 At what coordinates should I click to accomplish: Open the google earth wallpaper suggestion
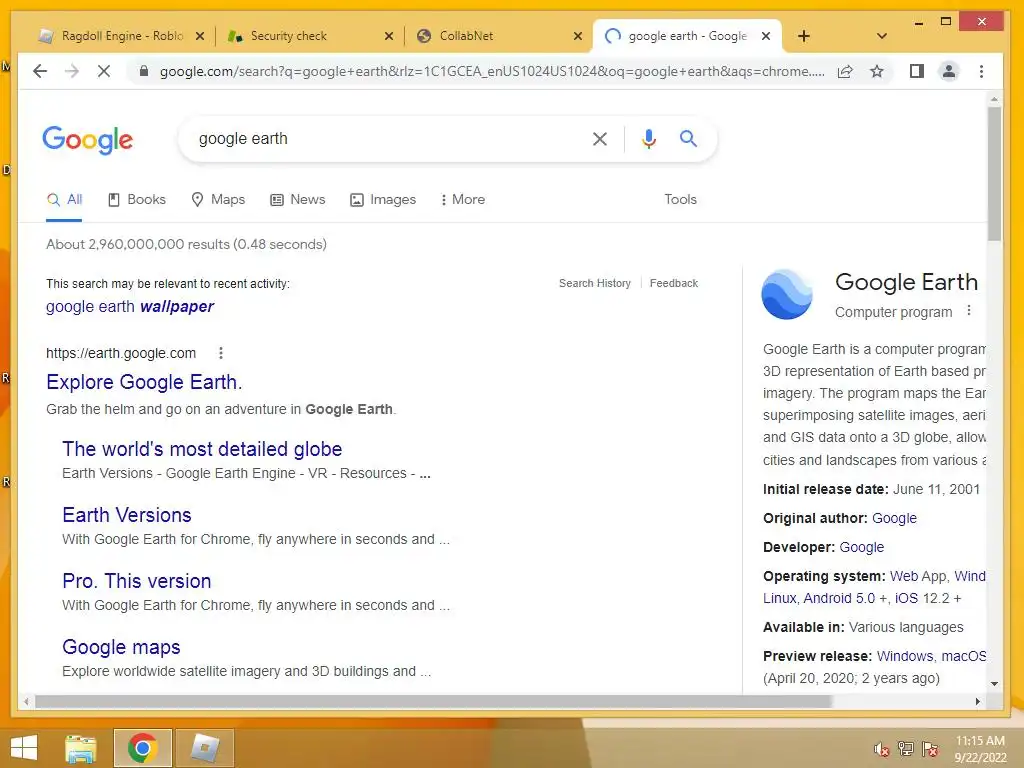click(130, 306)
